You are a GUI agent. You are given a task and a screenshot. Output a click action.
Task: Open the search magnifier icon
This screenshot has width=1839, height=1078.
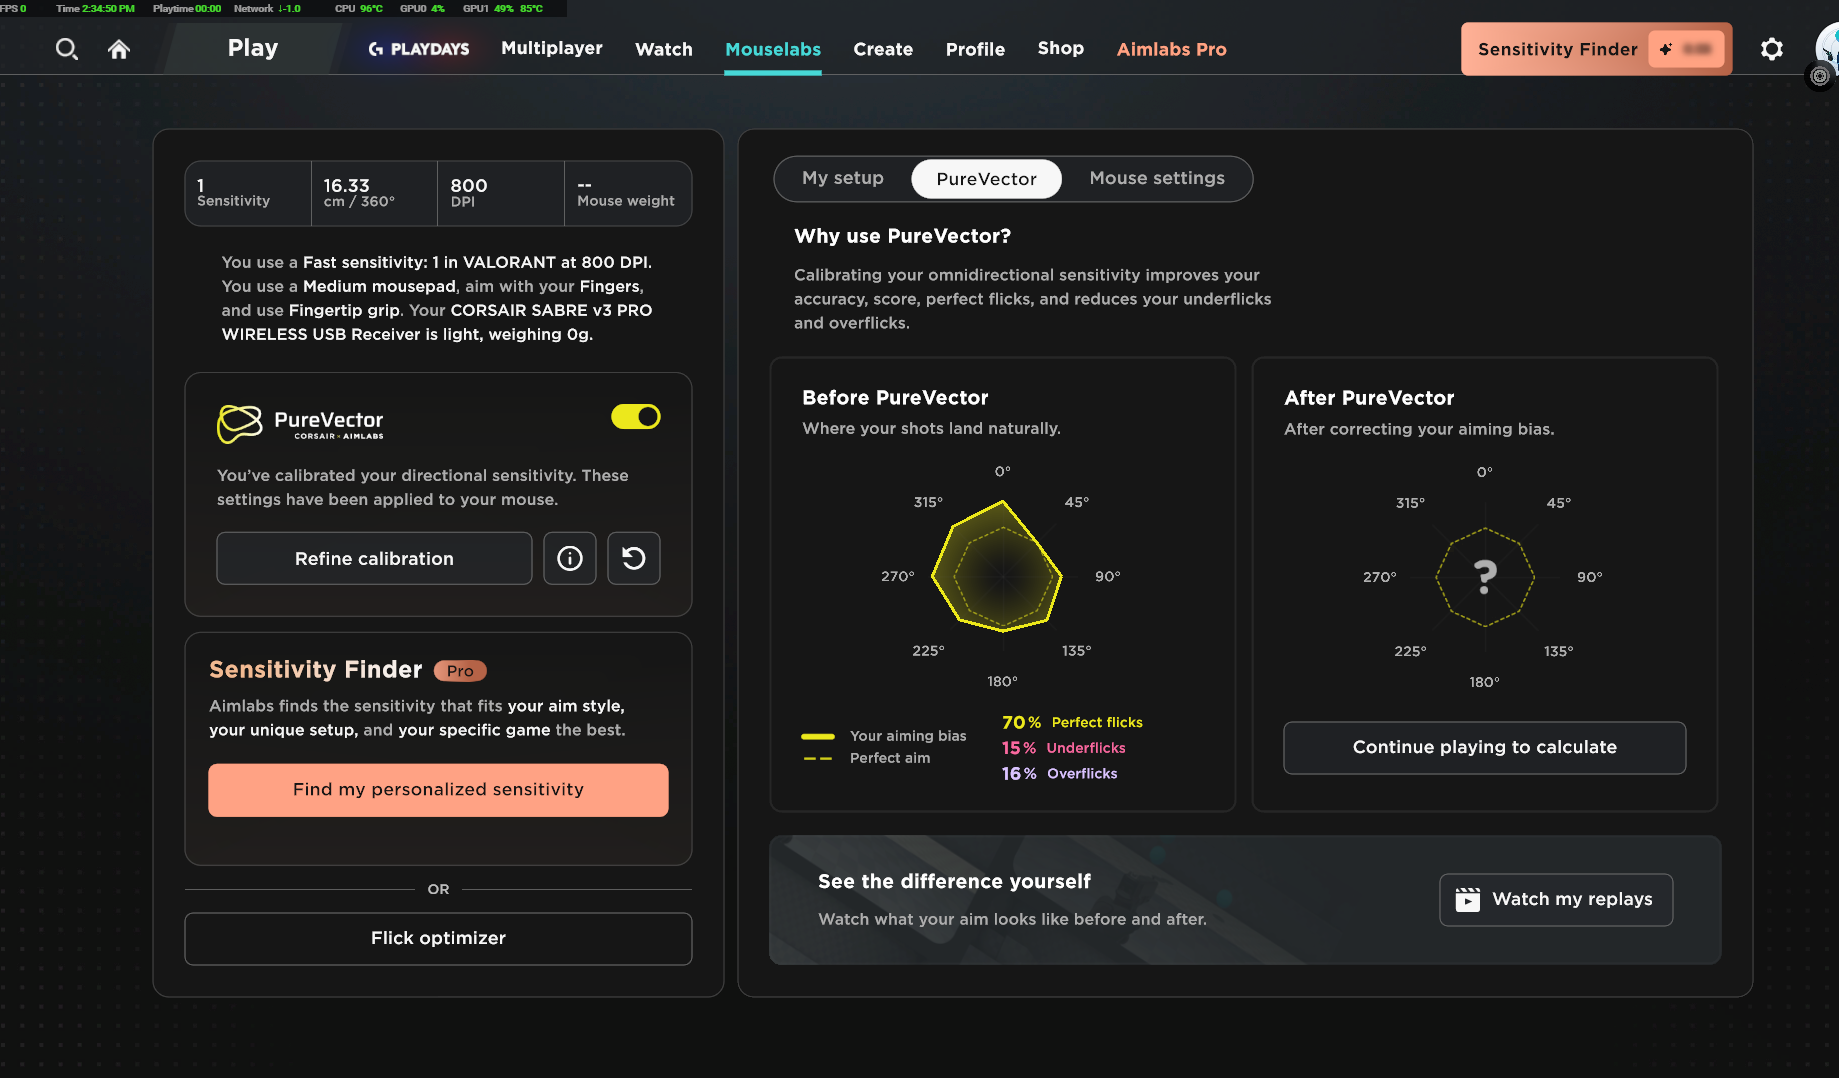pos(67,49)
